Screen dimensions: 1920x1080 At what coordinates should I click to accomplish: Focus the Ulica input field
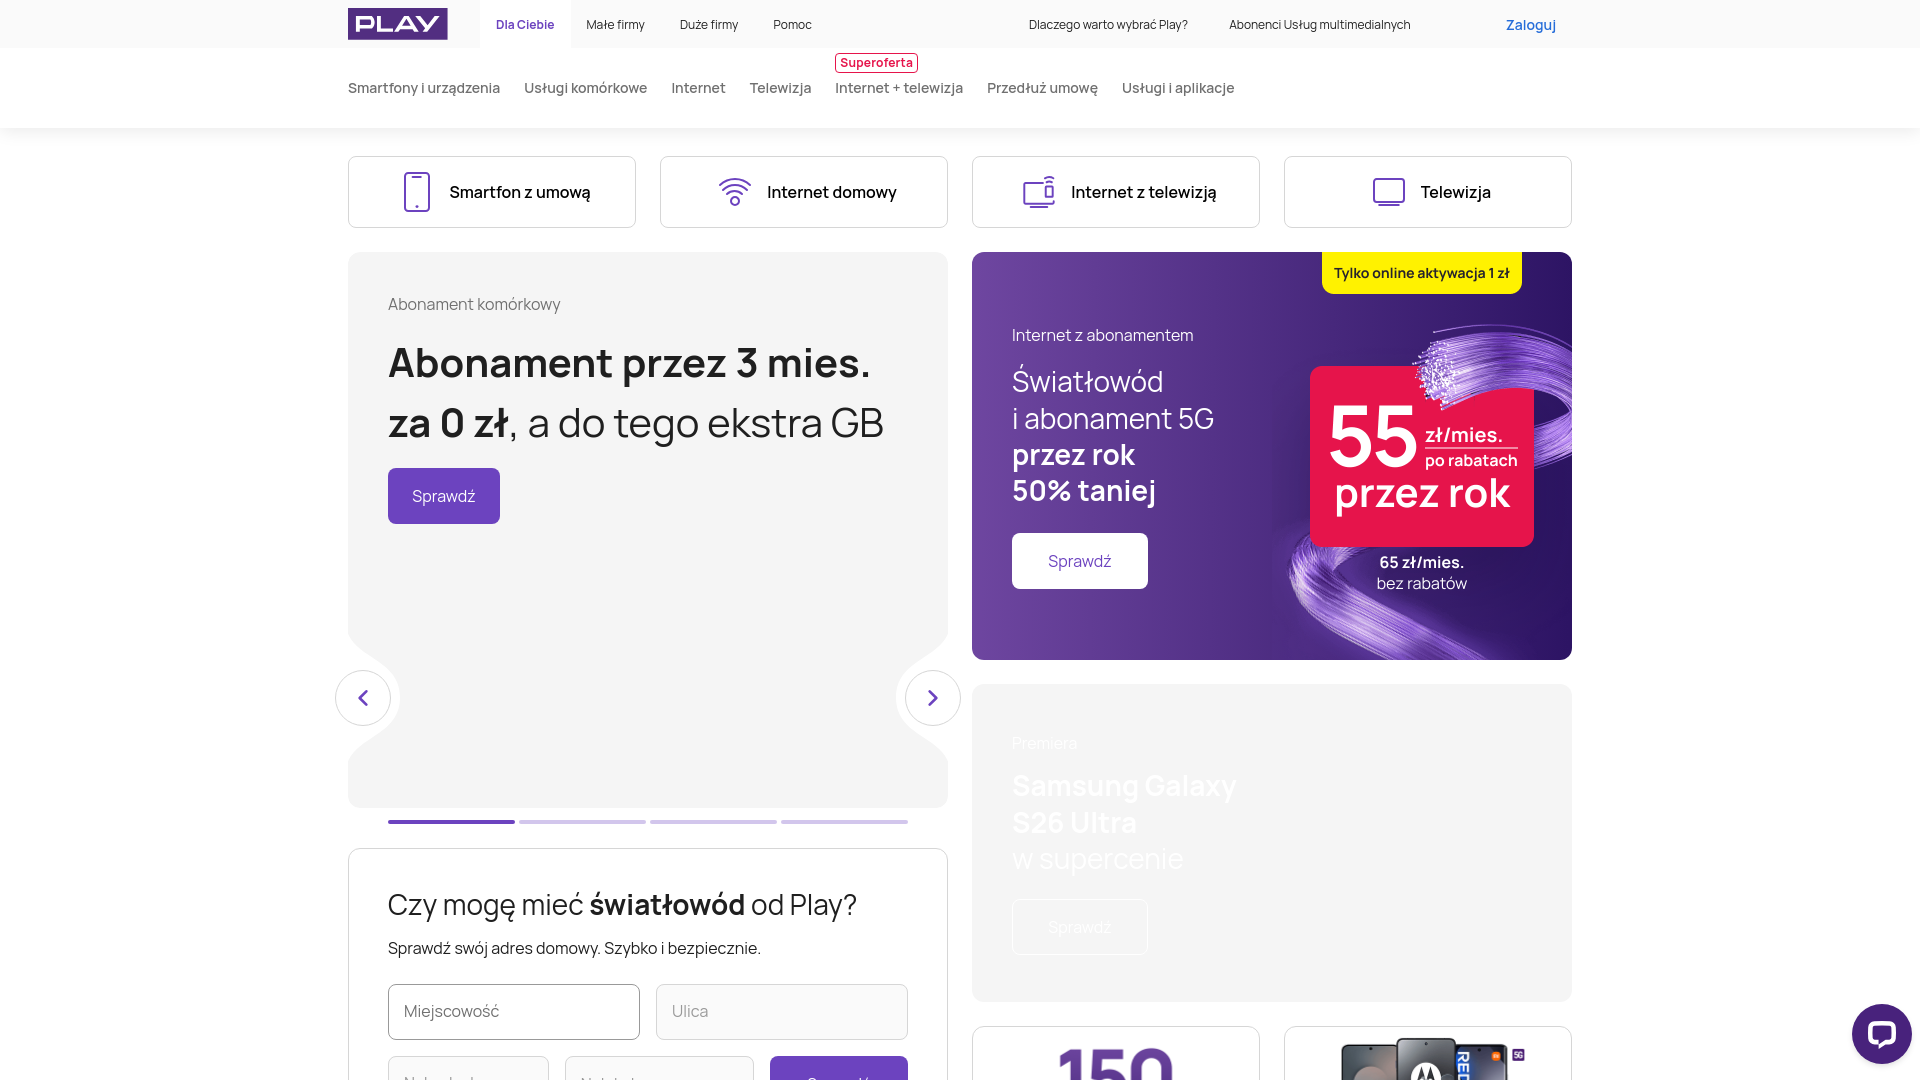(782, 1012)
